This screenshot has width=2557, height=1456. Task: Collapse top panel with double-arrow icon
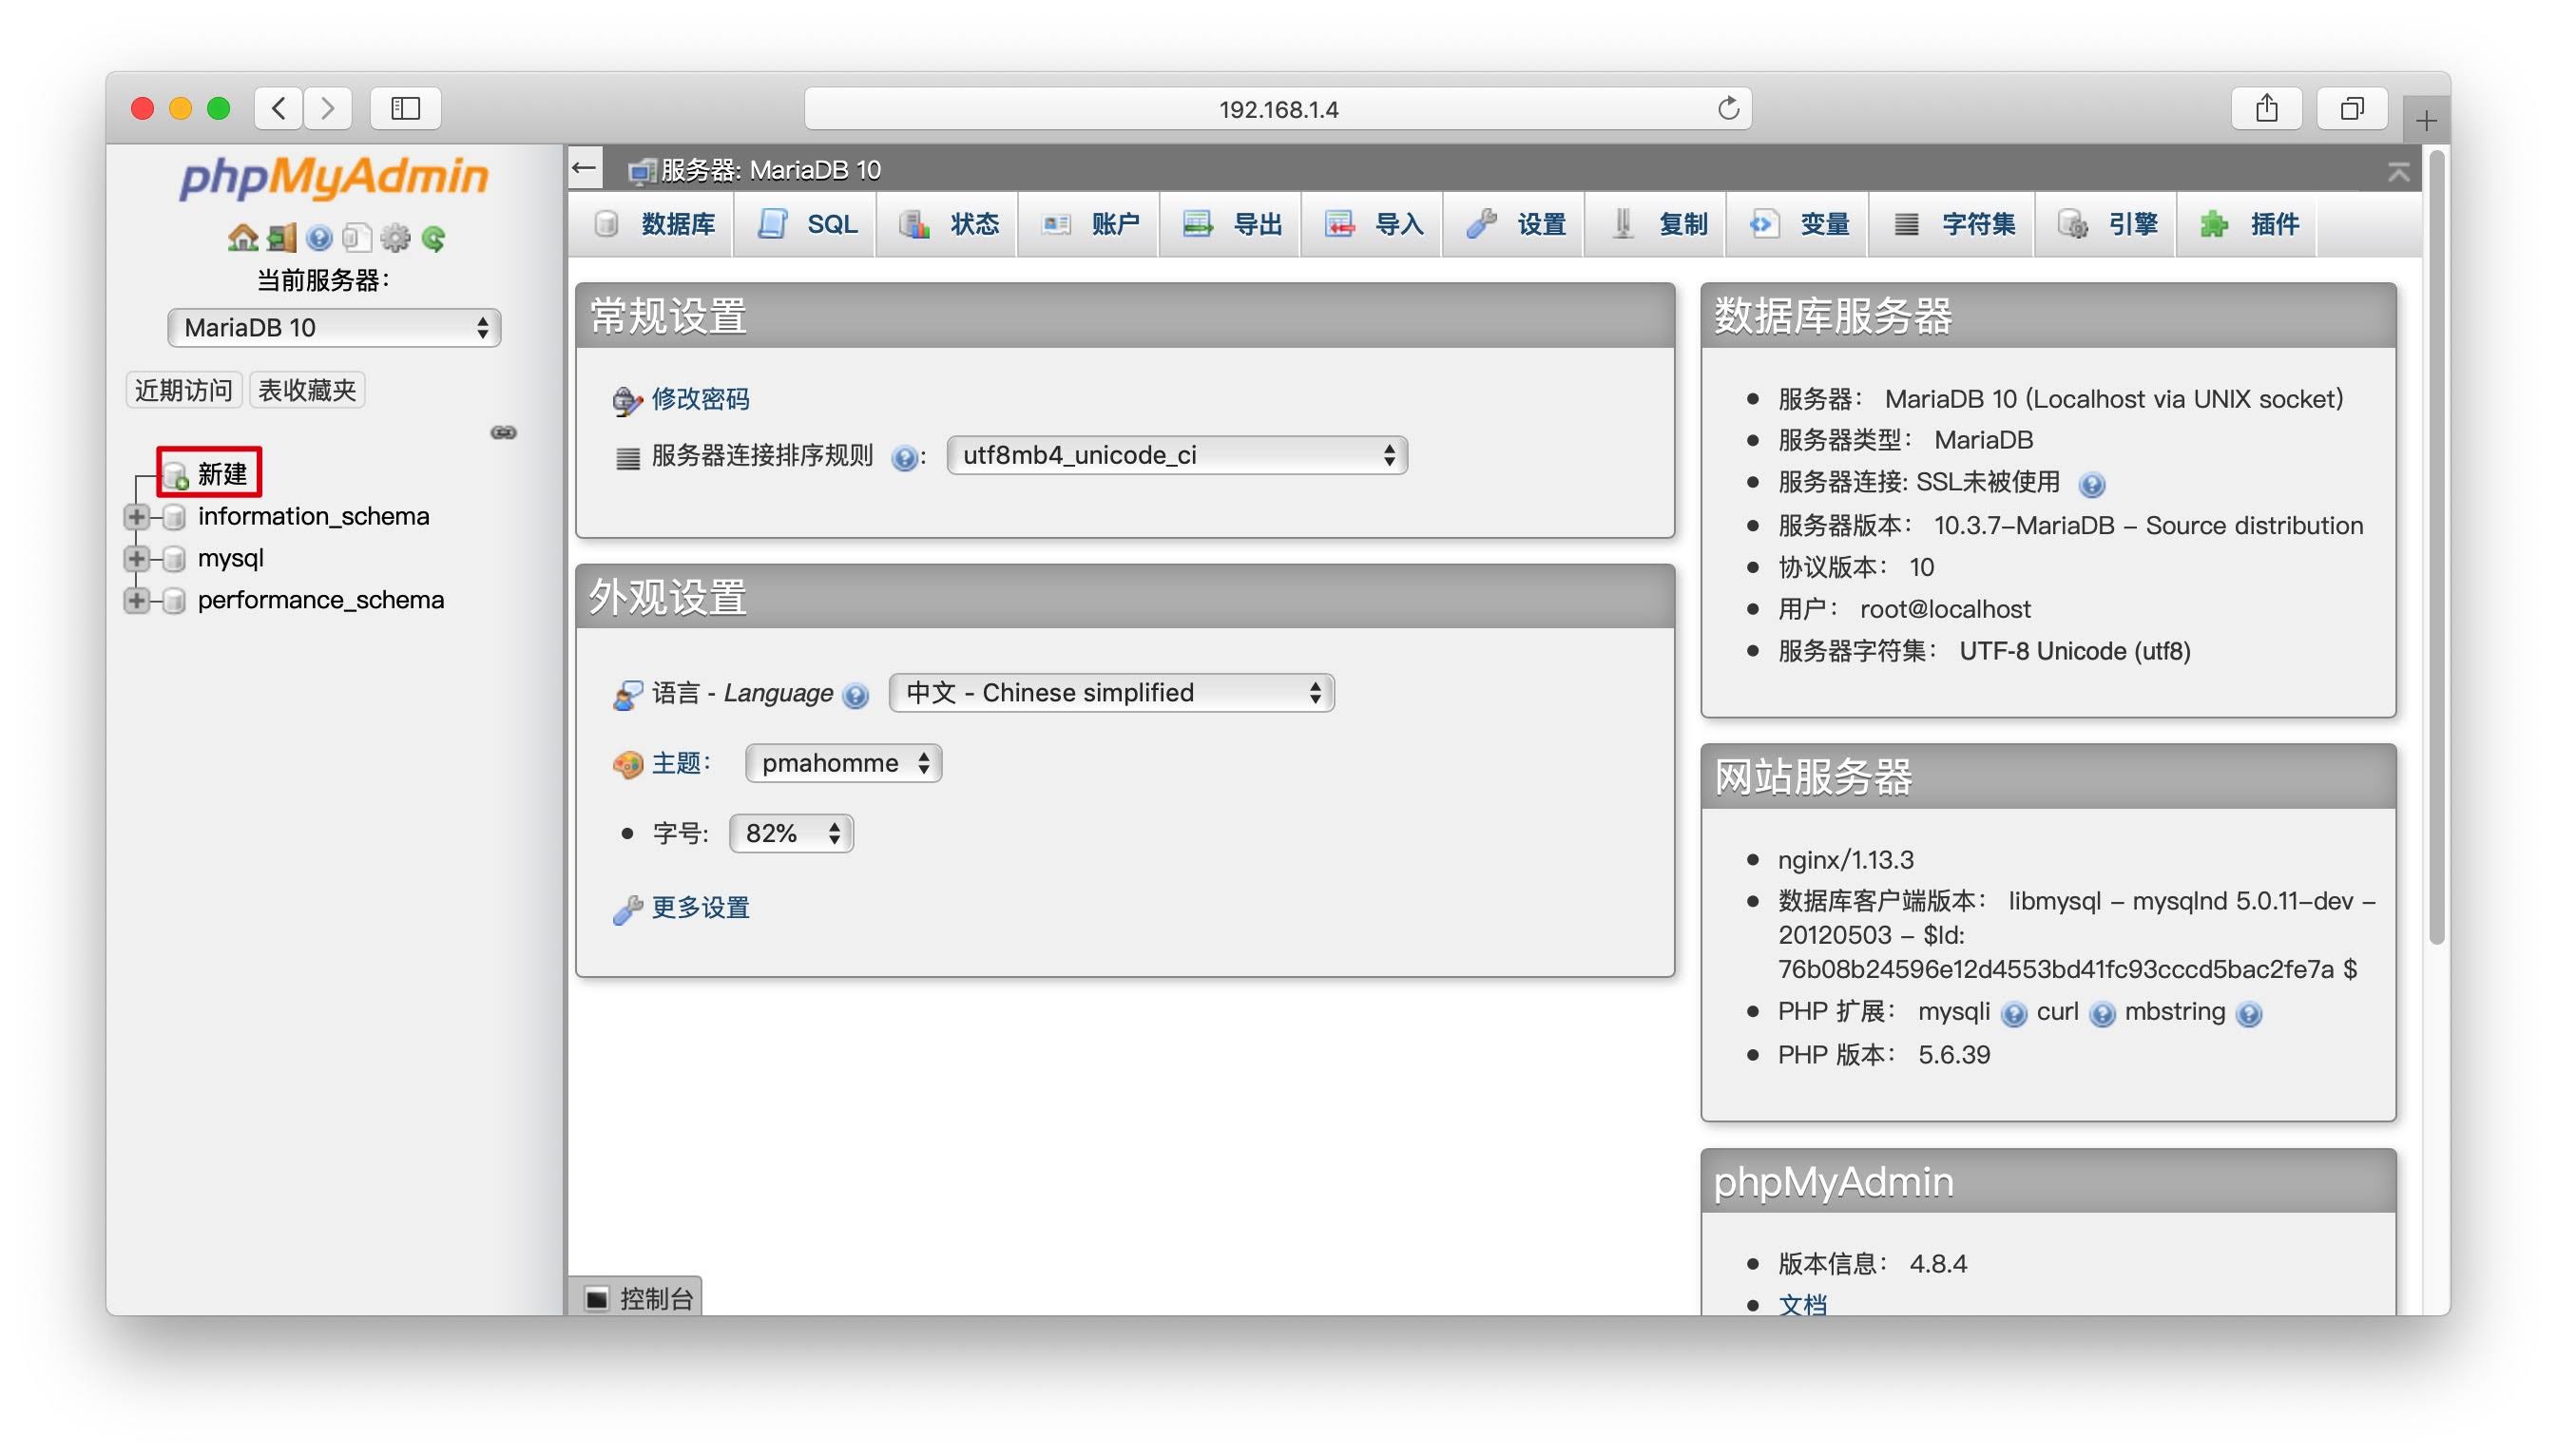2397,171
